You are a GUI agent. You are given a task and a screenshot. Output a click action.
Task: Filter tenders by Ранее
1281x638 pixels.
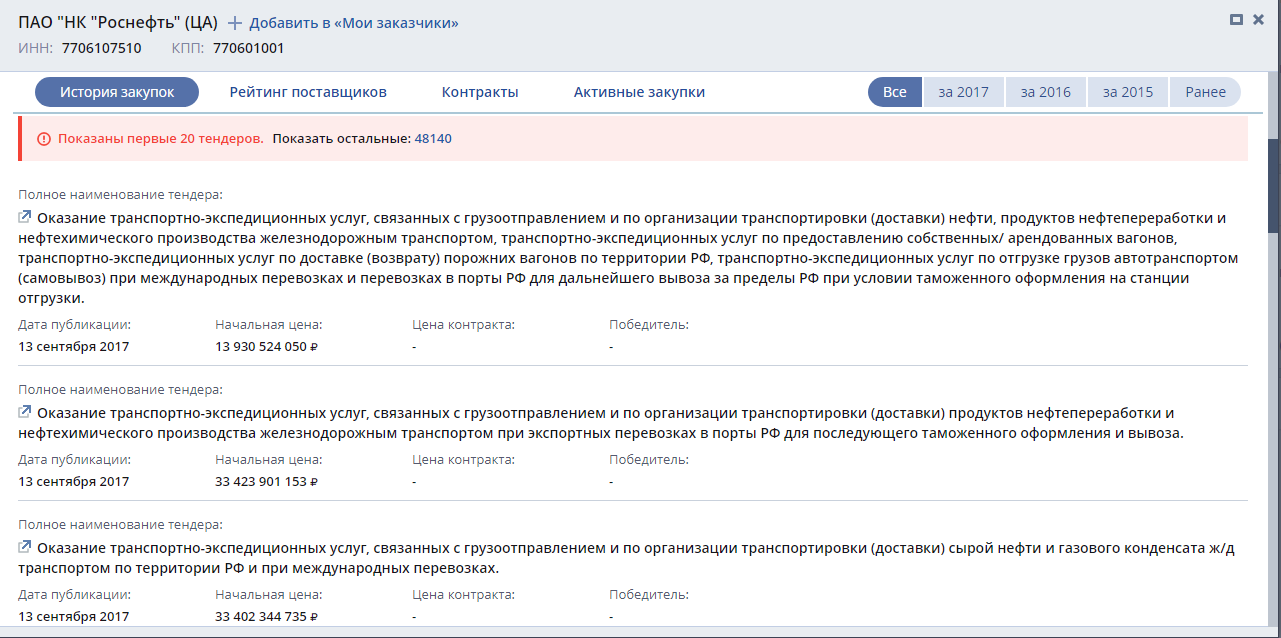(1205, 92)
